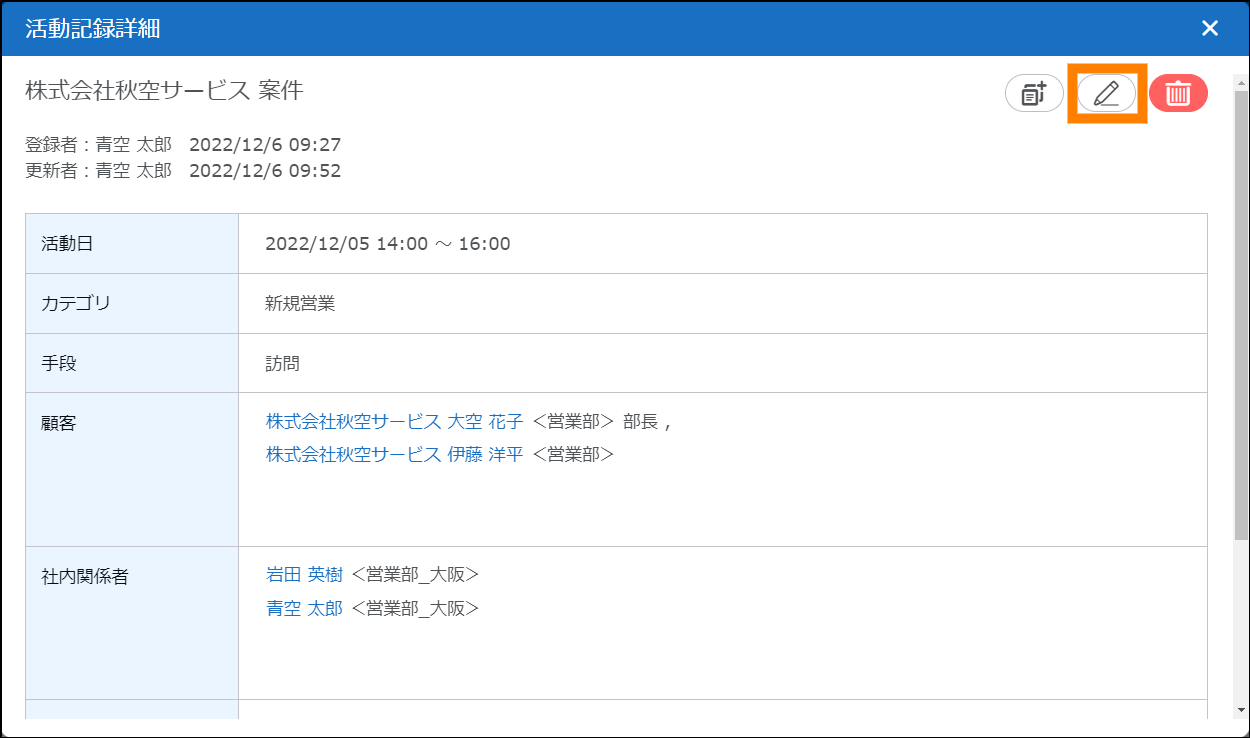Screen dimensions: 1250x738
Task: Close the 活動記録詳細 dialog
Action: [x=1210, y=28]
